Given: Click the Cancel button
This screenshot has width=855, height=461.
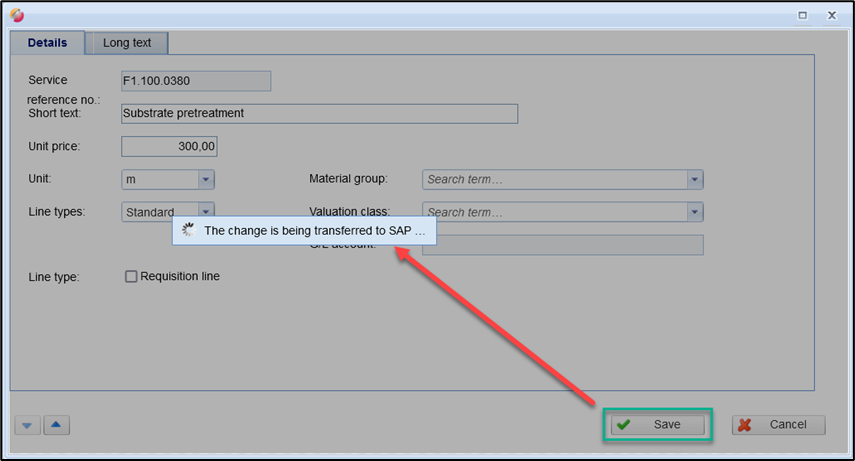Looking at the screenshot, I should [x=779, y=425].
